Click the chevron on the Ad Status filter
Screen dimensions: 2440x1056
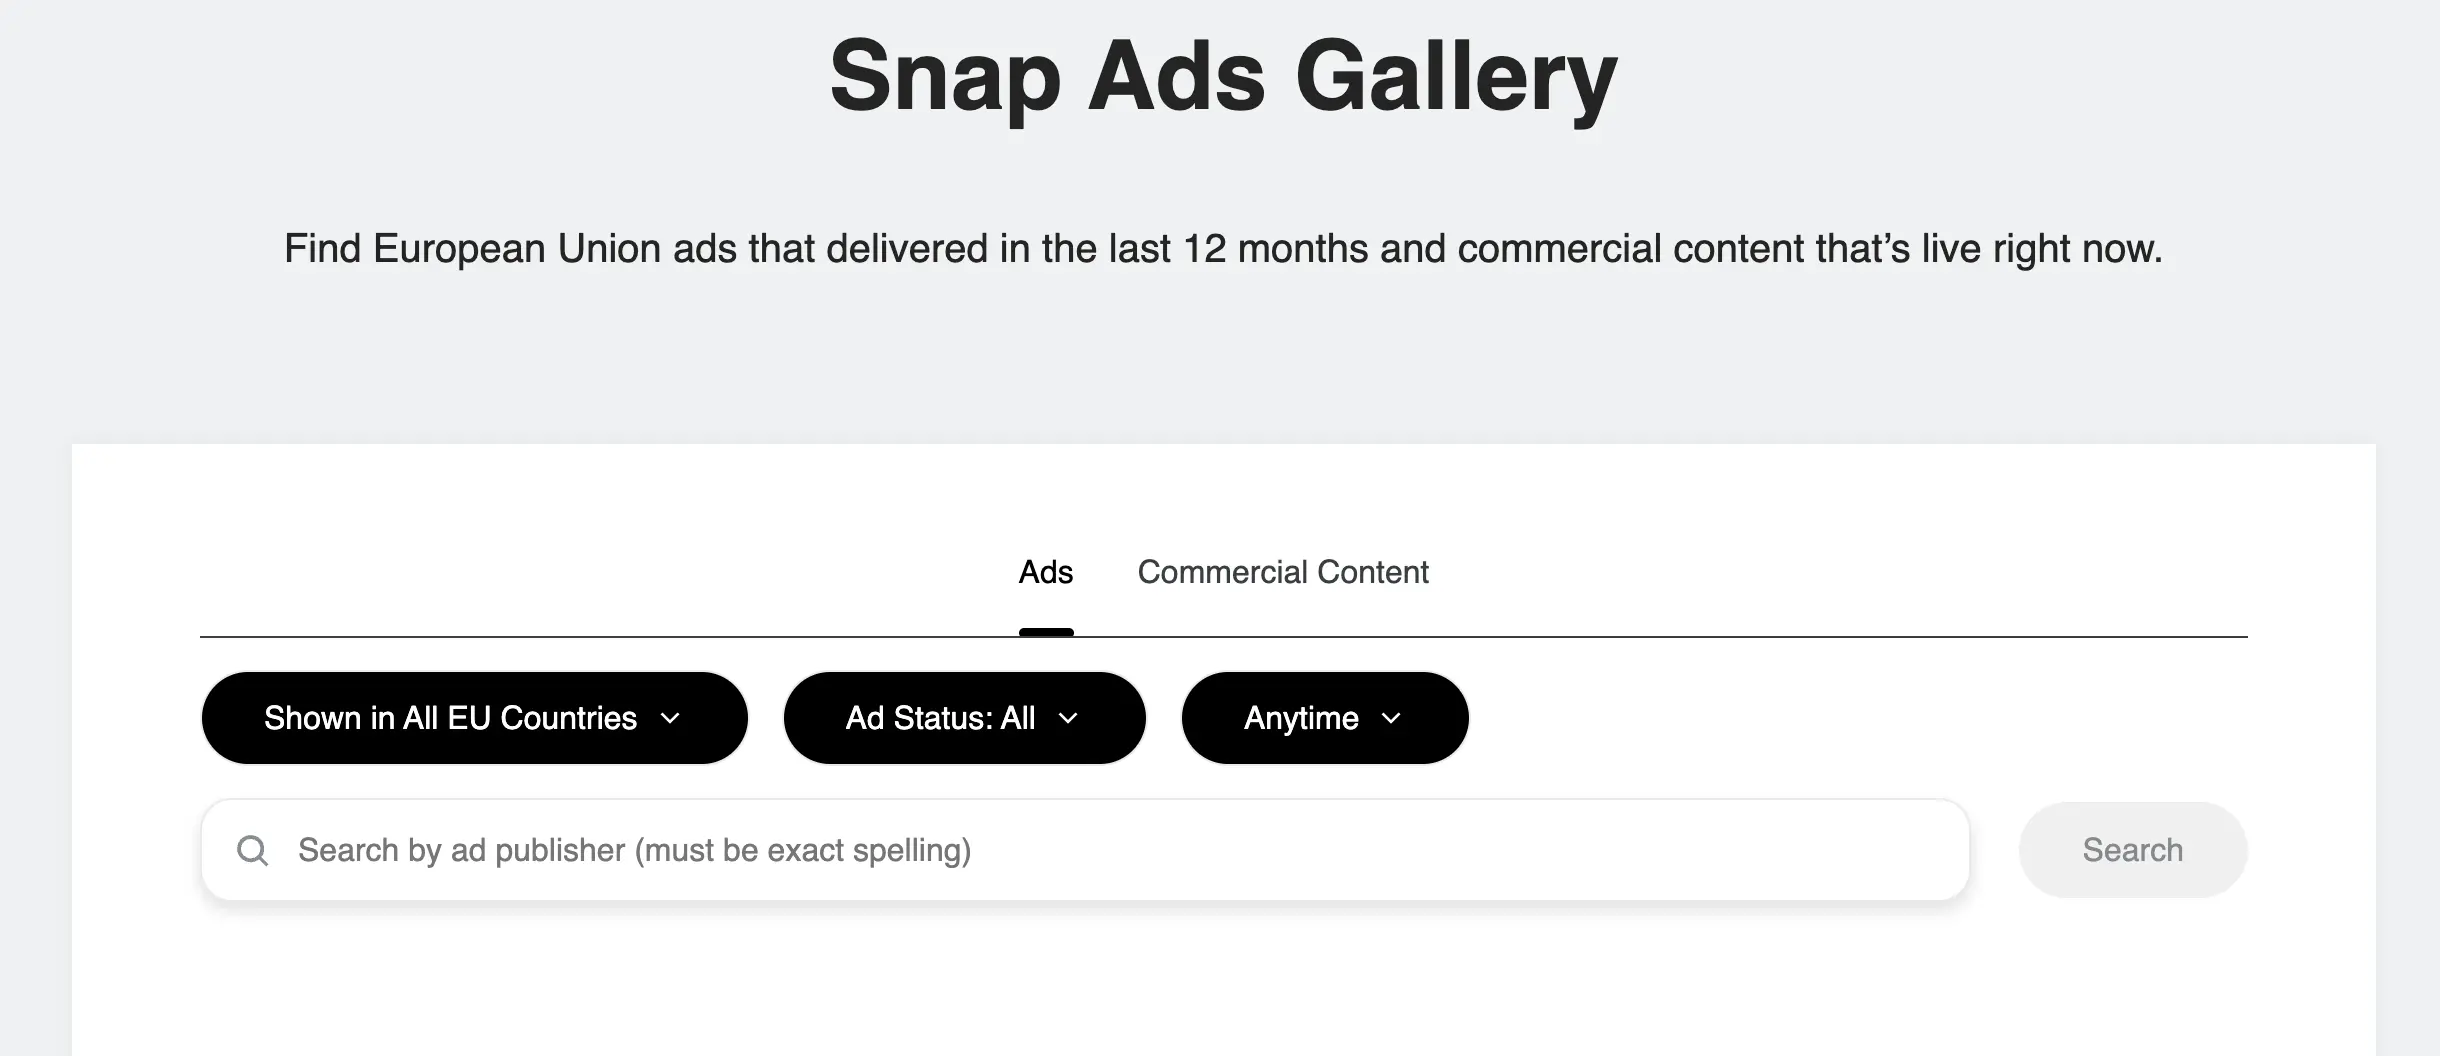pos(1068,718)
